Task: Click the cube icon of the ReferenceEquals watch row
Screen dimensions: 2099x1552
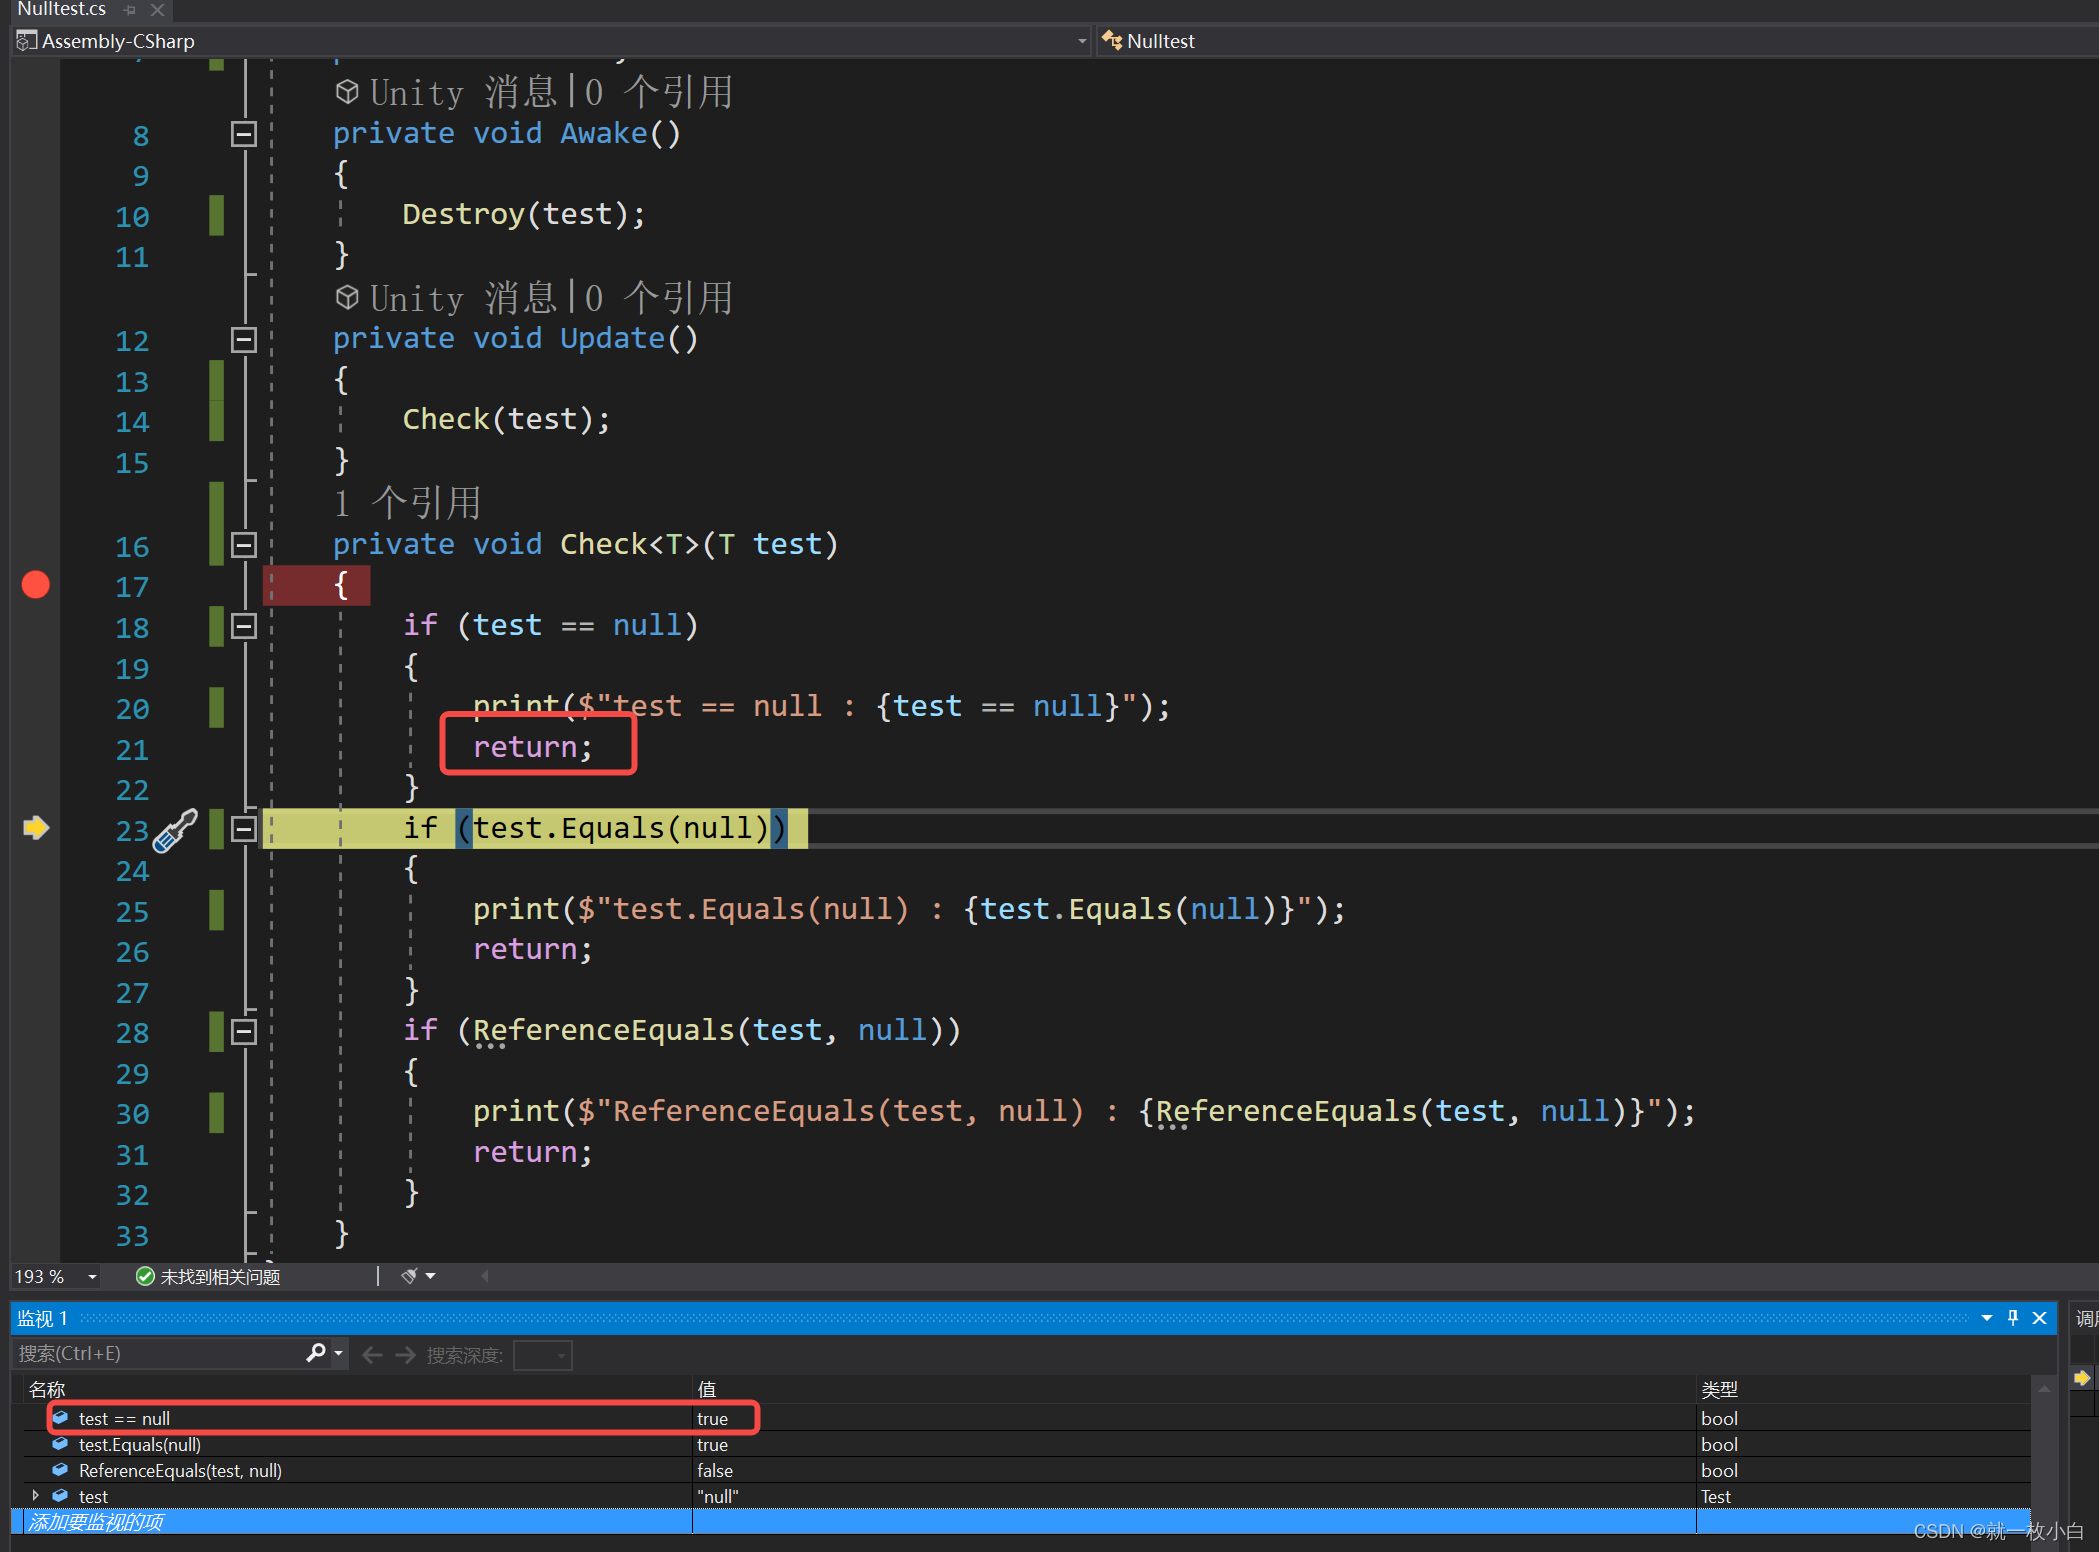Action: coord(60,1470)
